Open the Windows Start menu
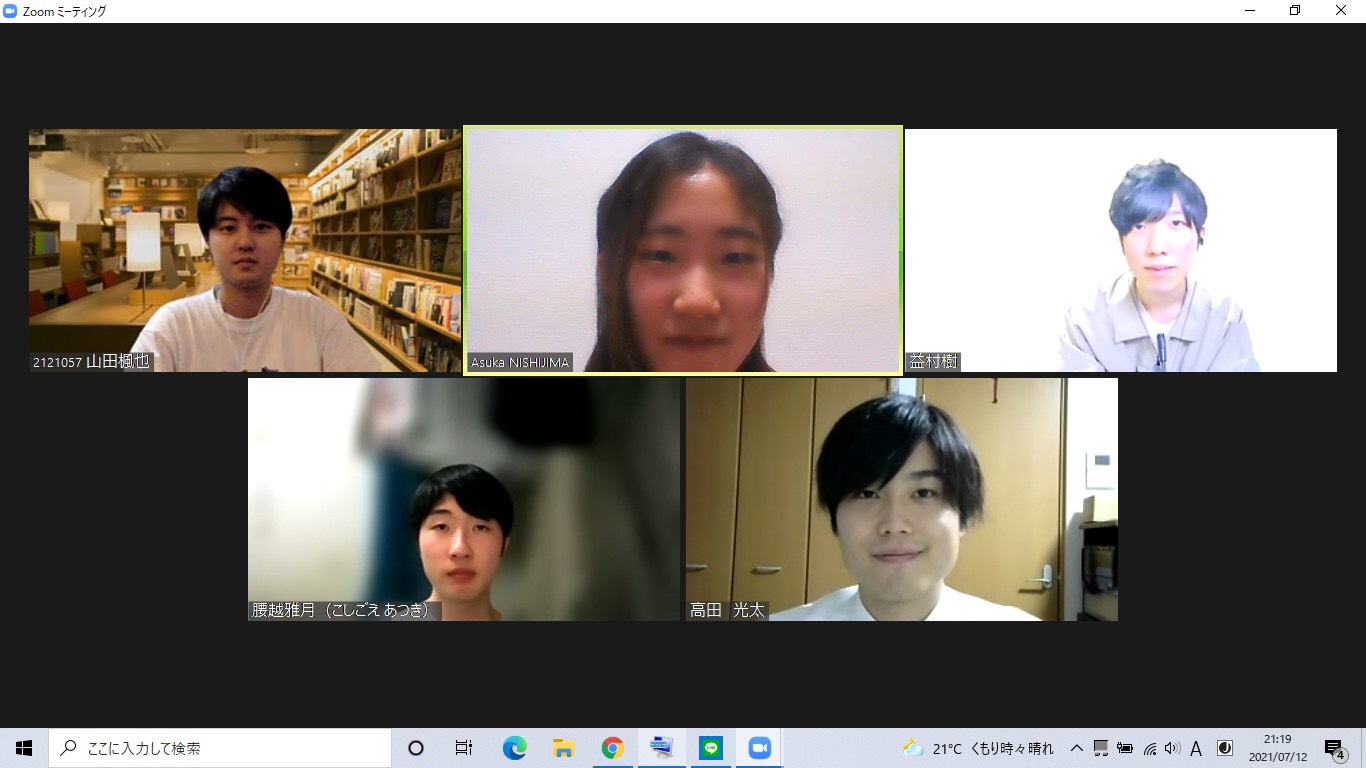Viewport: 1366px width, 768px height. [x=24, y=748]
